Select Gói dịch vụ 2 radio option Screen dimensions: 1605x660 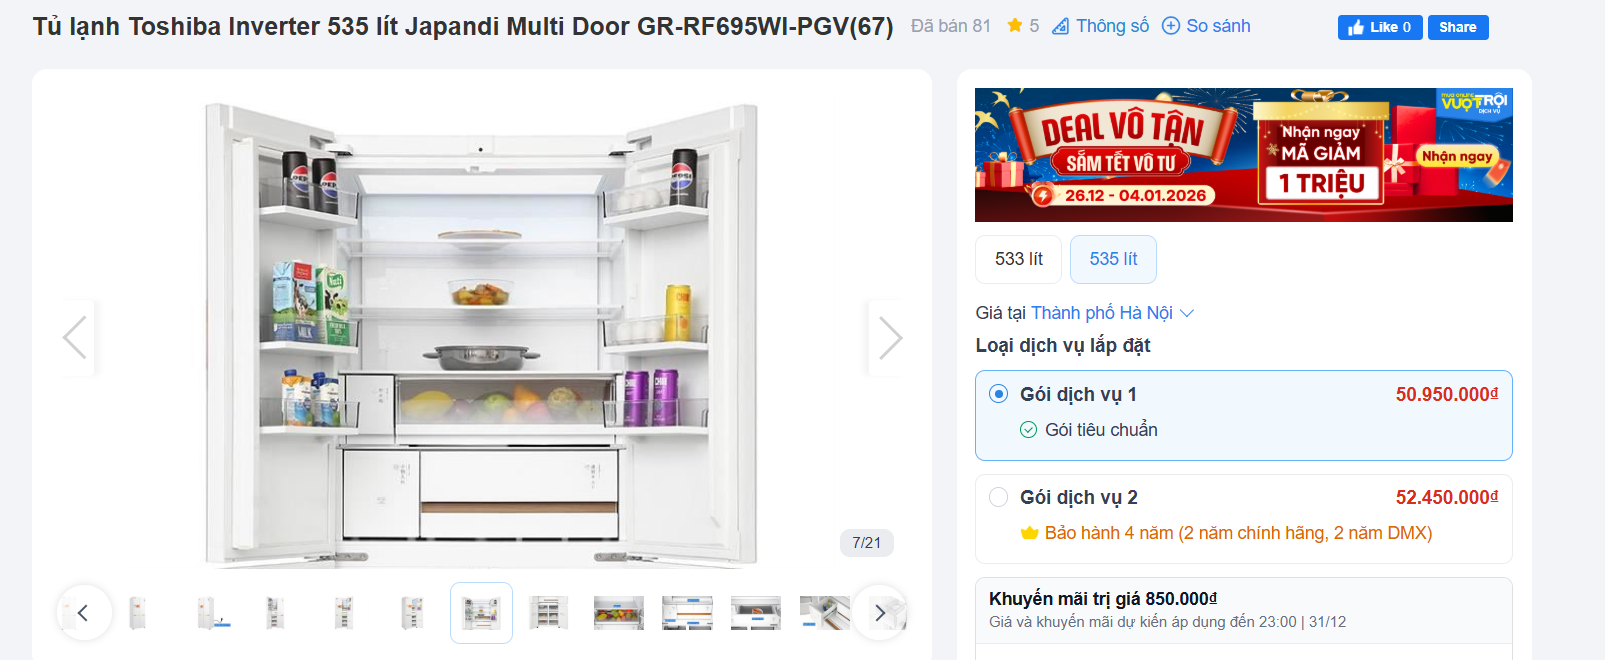pyautogui.click(x=998, y=497)
